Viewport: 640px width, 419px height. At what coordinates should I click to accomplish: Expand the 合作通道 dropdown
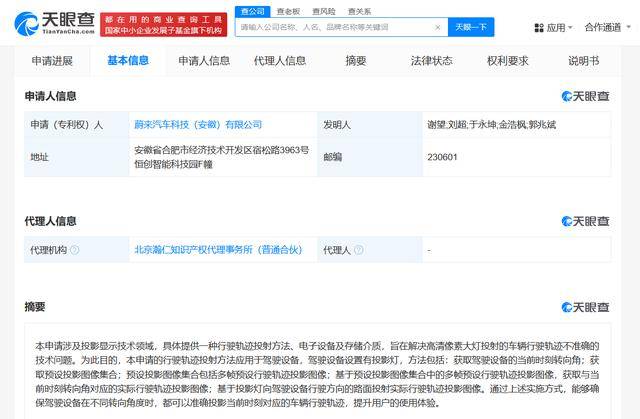[x=607, y=27]
